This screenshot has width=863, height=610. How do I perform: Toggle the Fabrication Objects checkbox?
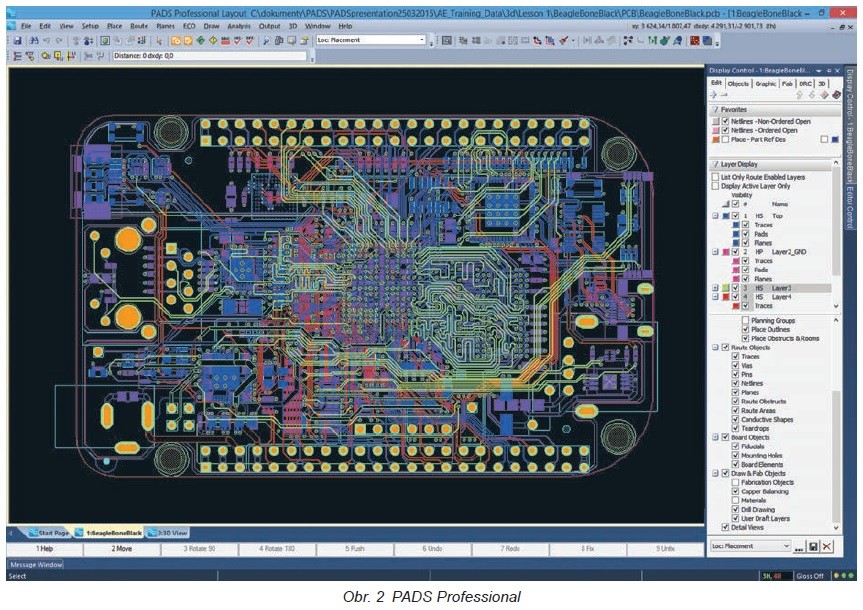click(736, 482)
